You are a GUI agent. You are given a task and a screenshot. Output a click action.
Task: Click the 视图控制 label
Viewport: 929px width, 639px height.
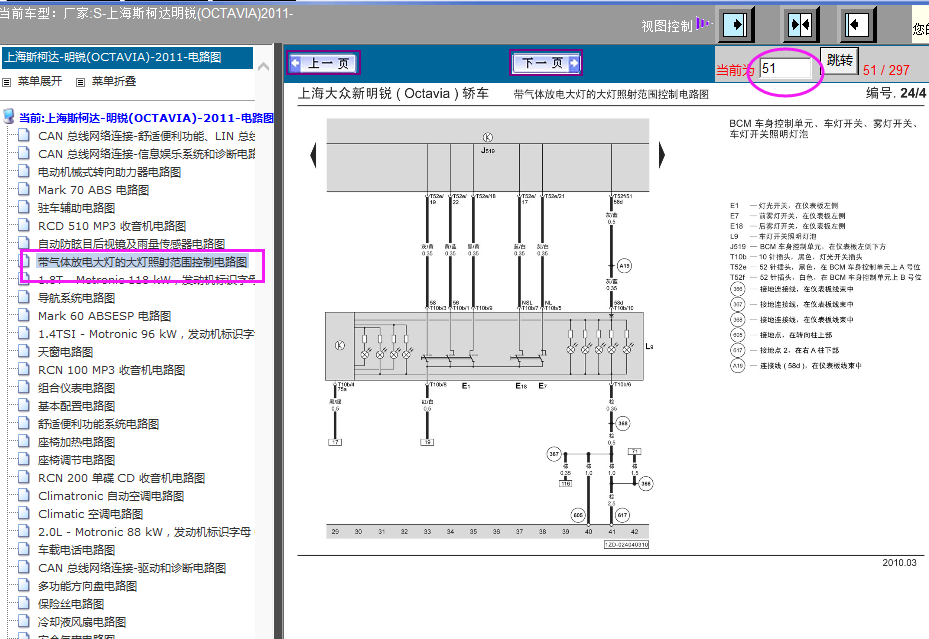coord(667,26)
